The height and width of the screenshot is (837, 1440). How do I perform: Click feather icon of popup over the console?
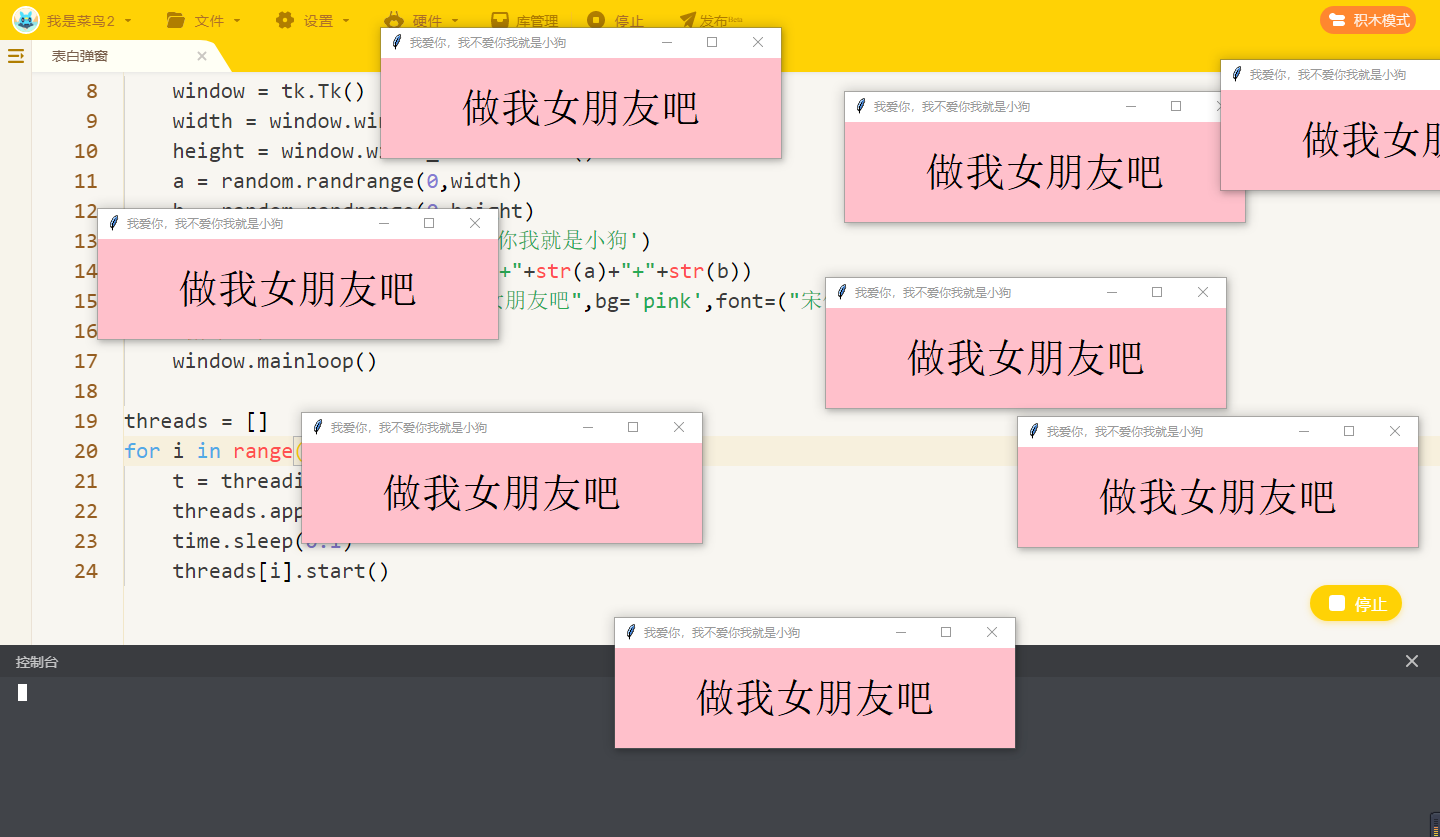coord(631,632)
